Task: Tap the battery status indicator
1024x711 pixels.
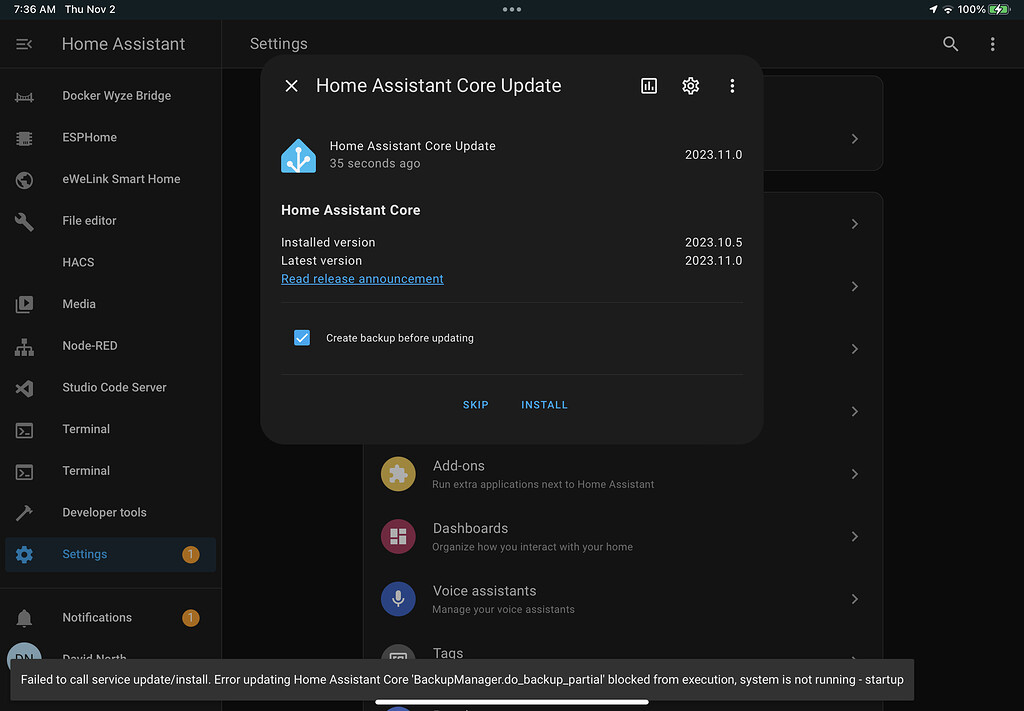Action: [999, 9]
